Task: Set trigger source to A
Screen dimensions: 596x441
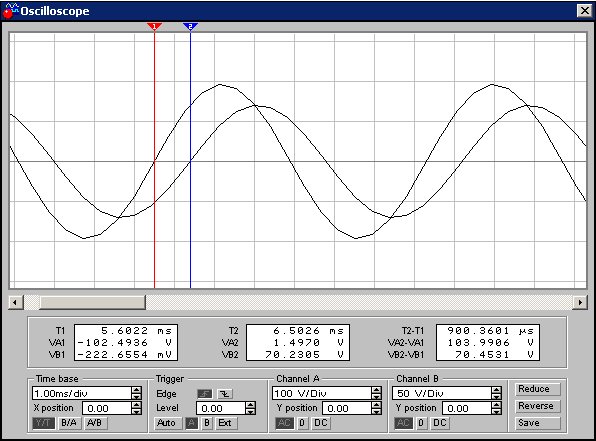Action: coord(192,423)
